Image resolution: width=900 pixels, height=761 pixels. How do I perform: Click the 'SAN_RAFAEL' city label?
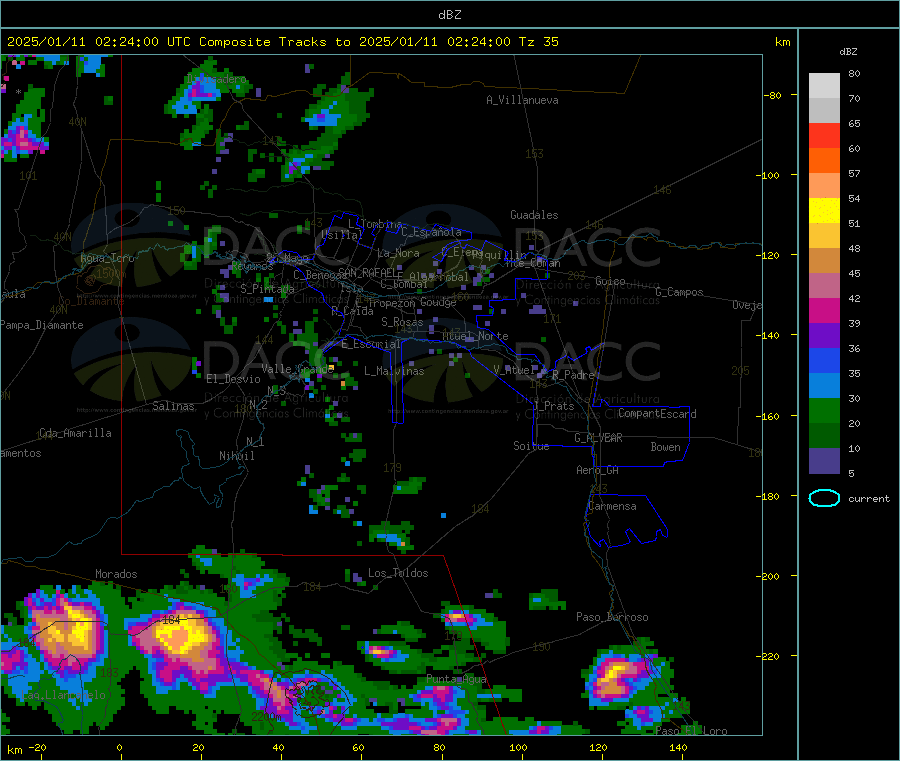tap(368, 272)
